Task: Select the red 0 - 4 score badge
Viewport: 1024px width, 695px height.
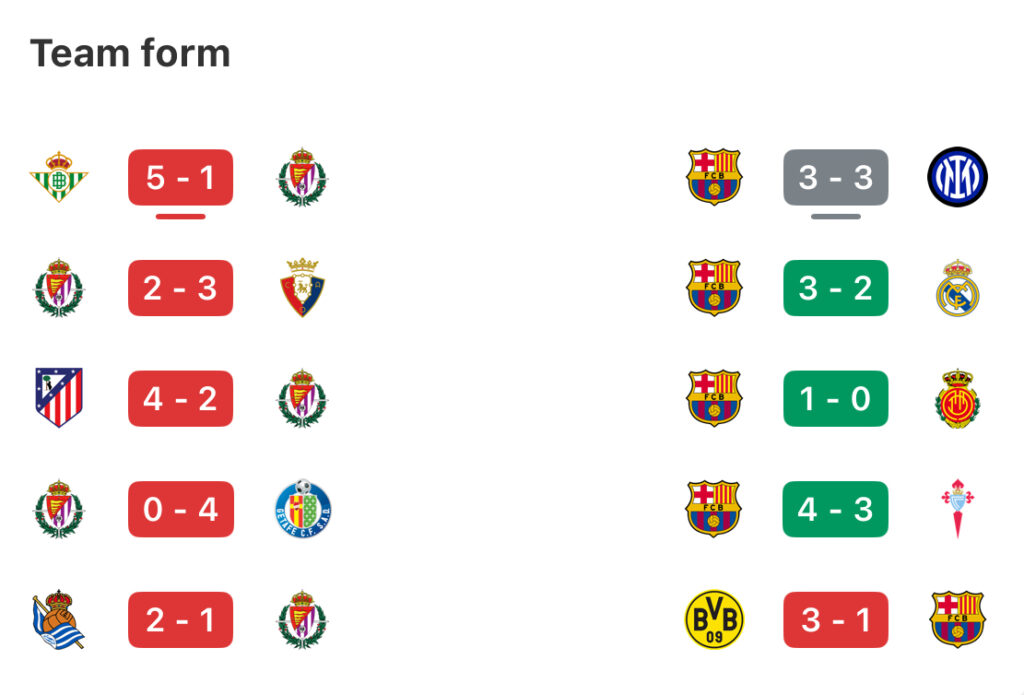Action: [180, 509]
